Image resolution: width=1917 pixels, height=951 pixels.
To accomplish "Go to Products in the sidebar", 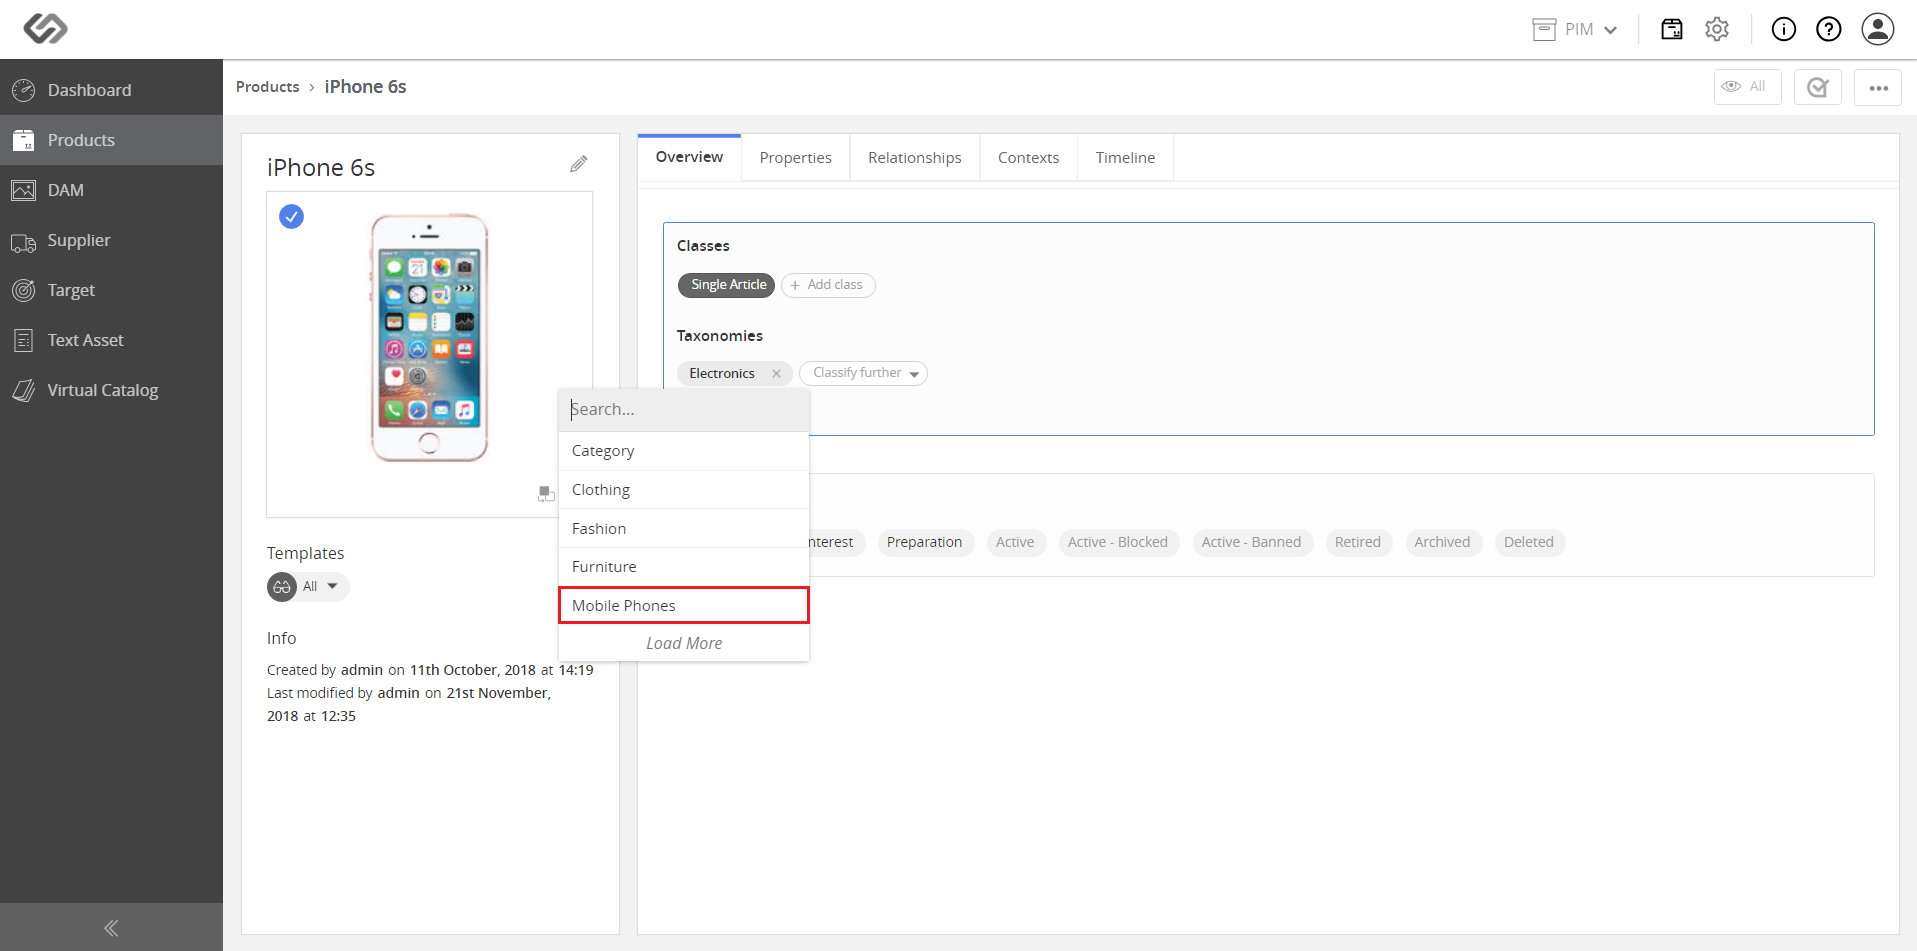I will point(111,140).
